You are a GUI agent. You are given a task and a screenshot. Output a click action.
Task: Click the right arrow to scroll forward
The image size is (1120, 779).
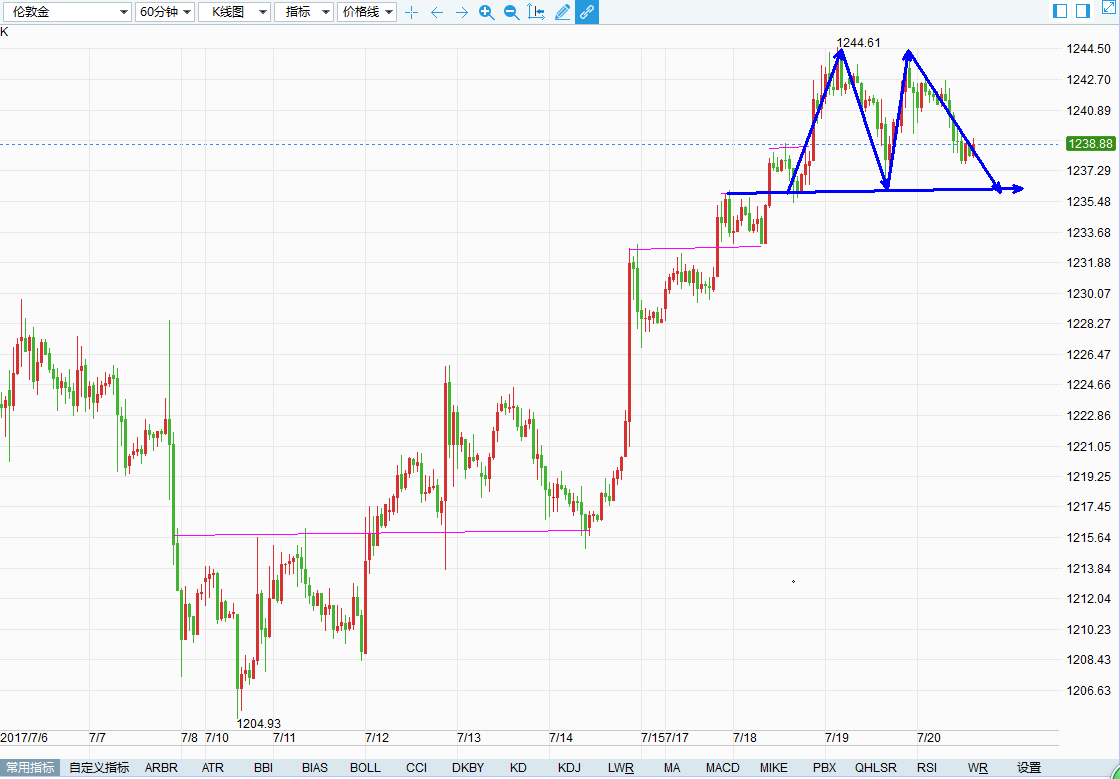[x=461, y=12]
